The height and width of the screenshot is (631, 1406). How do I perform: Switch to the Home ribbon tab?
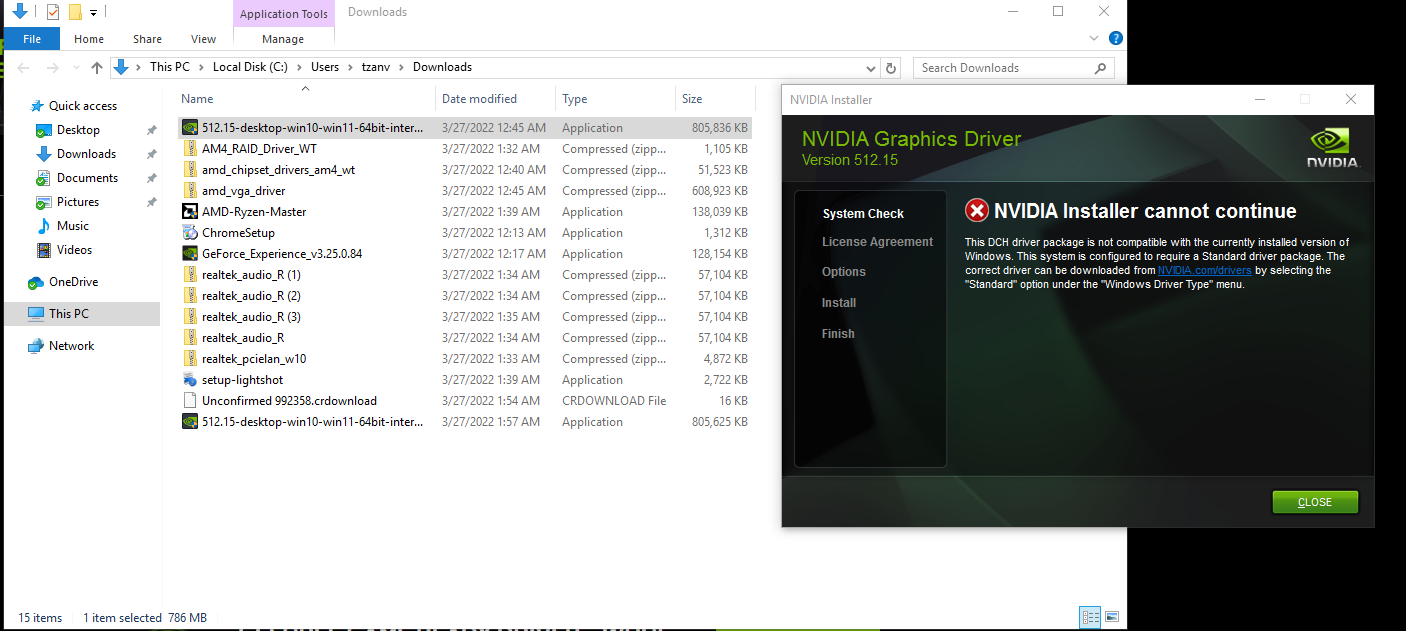89,39
